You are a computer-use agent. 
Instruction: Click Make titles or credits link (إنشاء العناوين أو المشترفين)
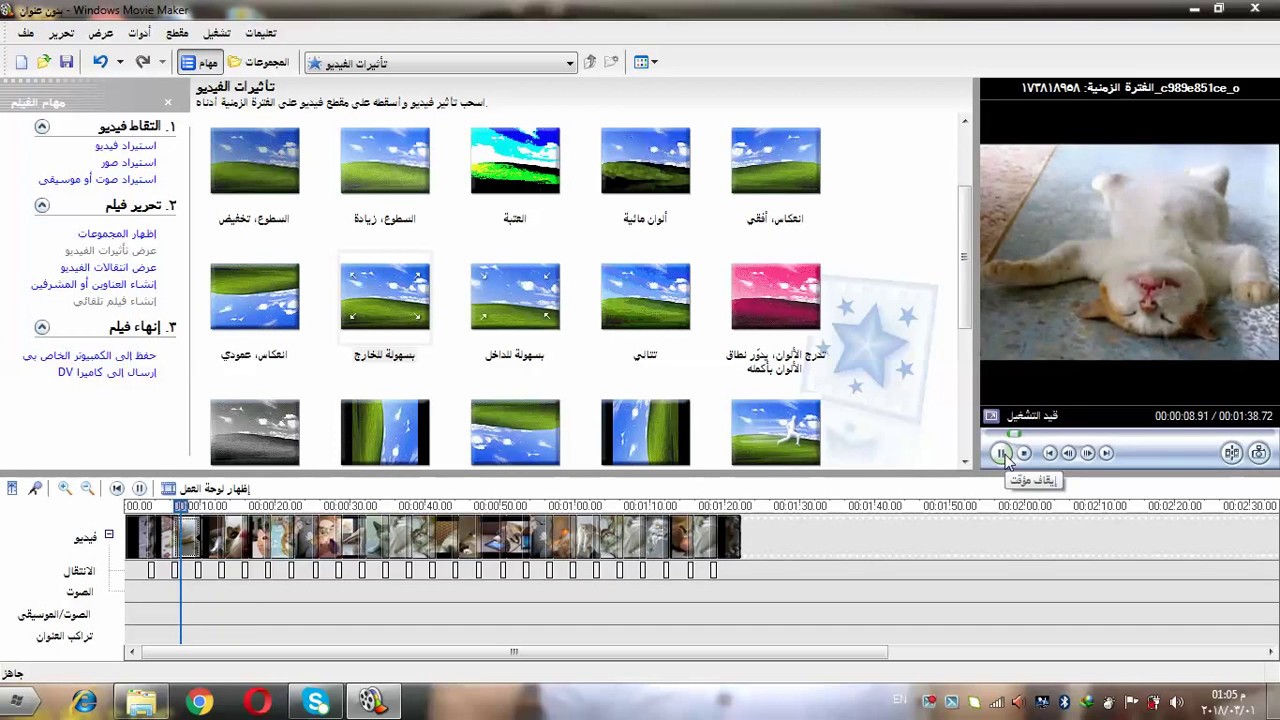point(94,285)
